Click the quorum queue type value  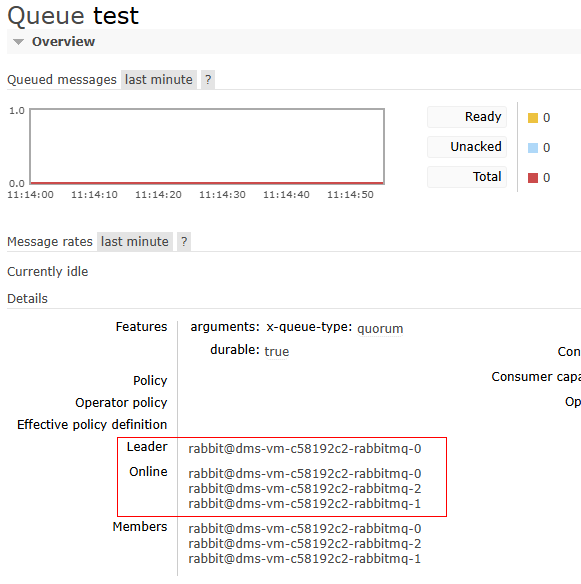point(380,328)
